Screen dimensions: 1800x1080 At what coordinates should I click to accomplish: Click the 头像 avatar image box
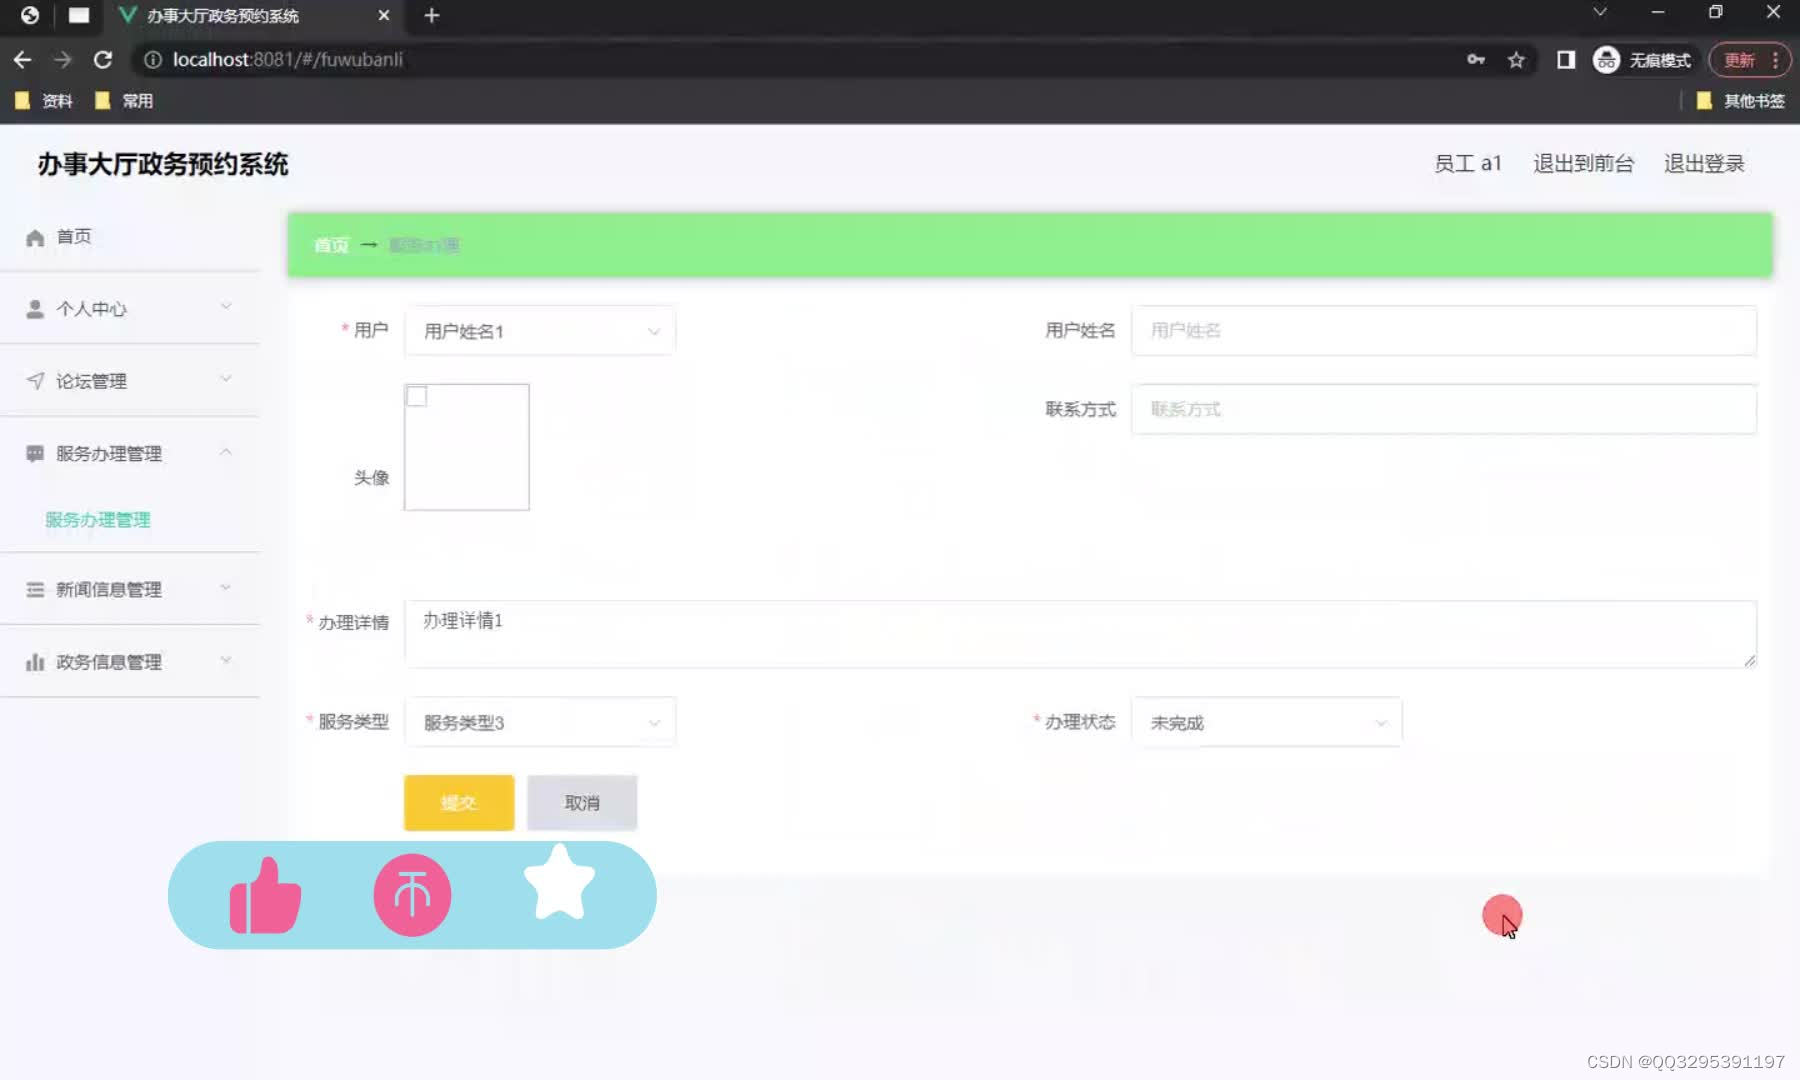pos(467,447)
